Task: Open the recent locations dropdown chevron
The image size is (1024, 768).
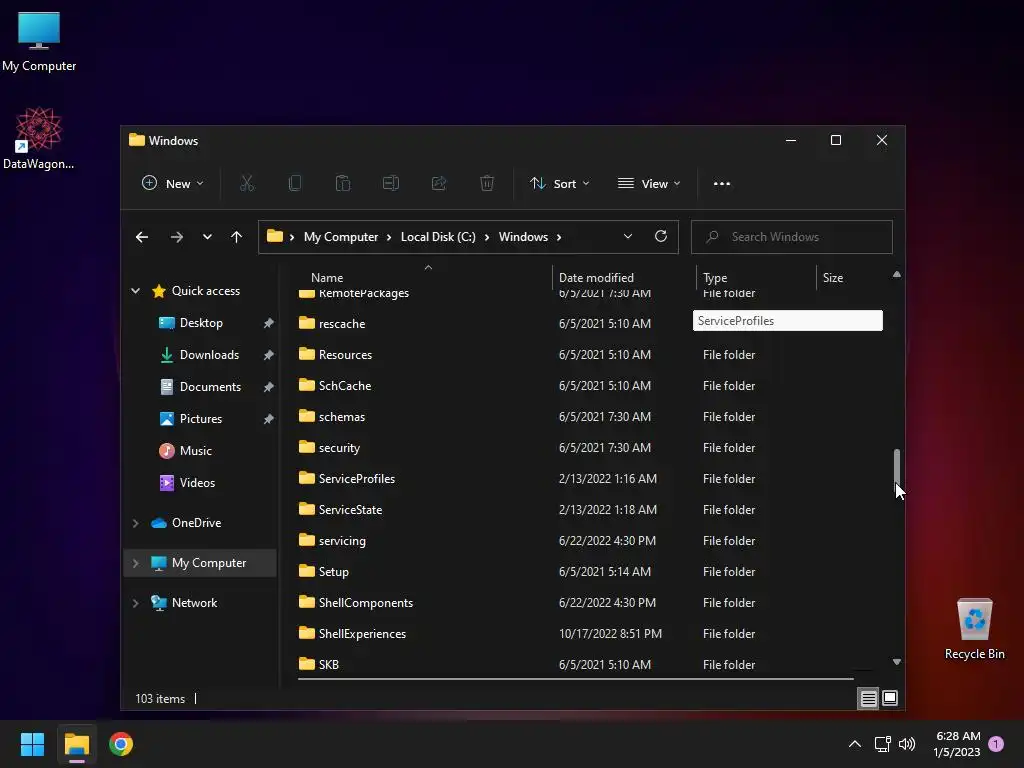Action: coord(207,236)
